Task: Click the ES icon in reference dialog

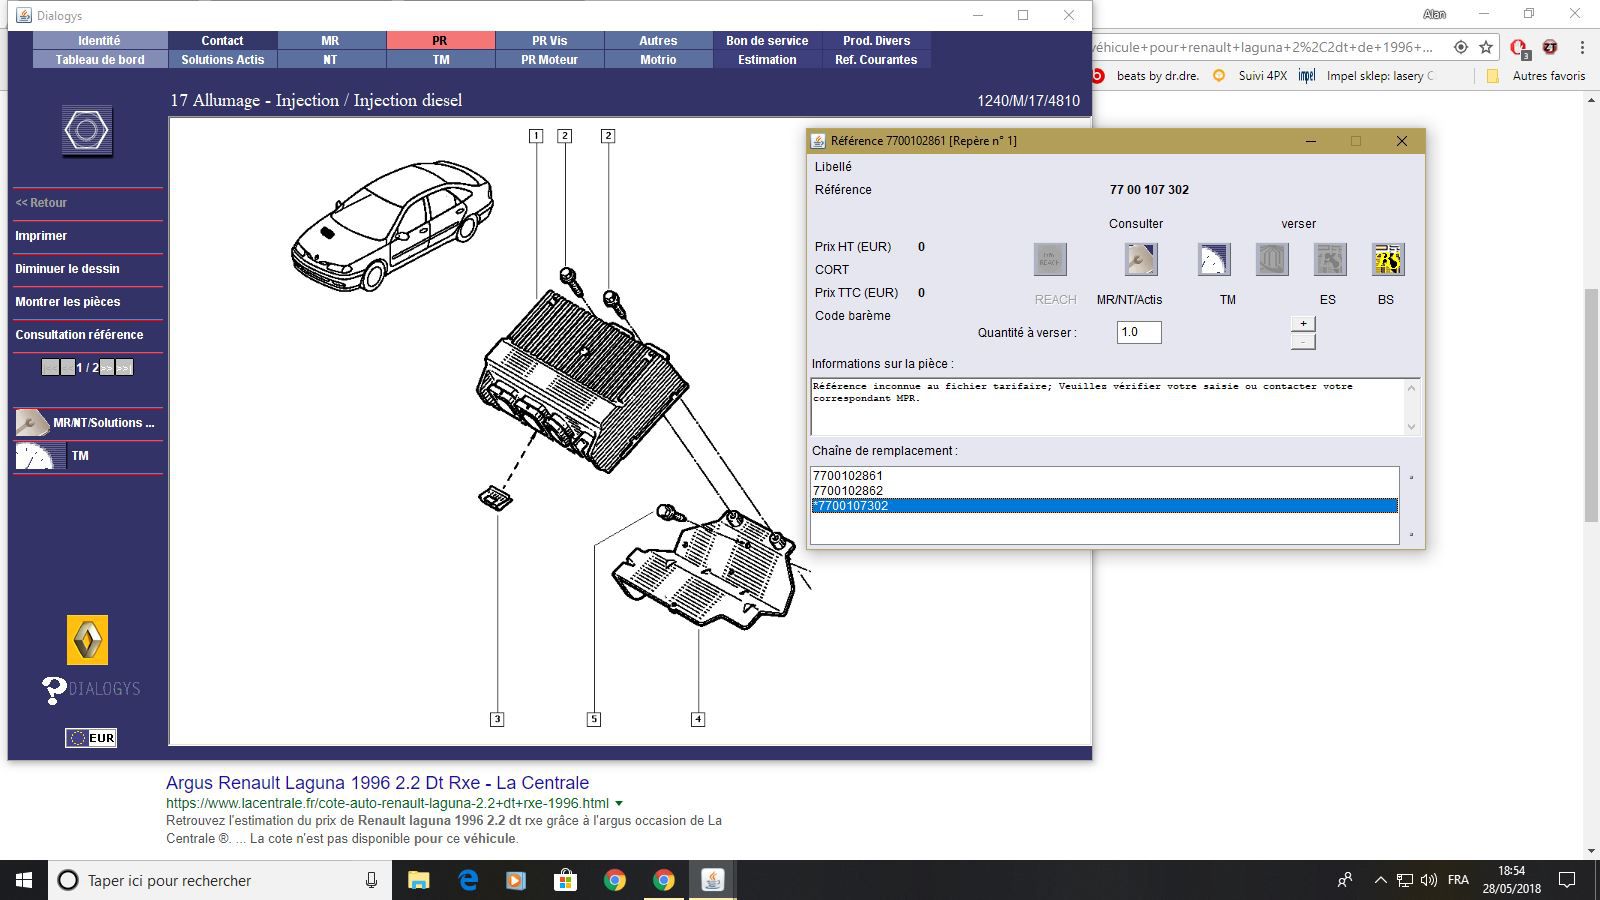Action: [1329, 260]
